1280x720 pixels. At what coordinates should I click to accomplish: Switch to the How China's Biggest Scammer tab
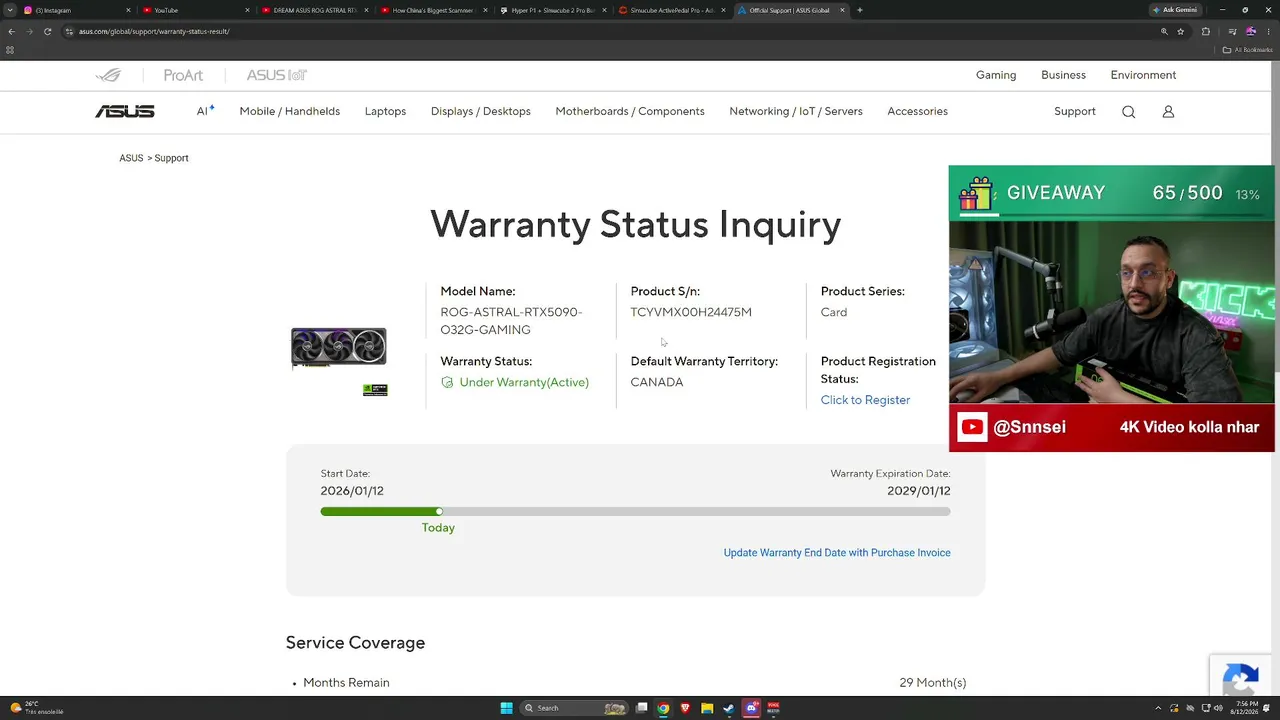coord(433,10)
